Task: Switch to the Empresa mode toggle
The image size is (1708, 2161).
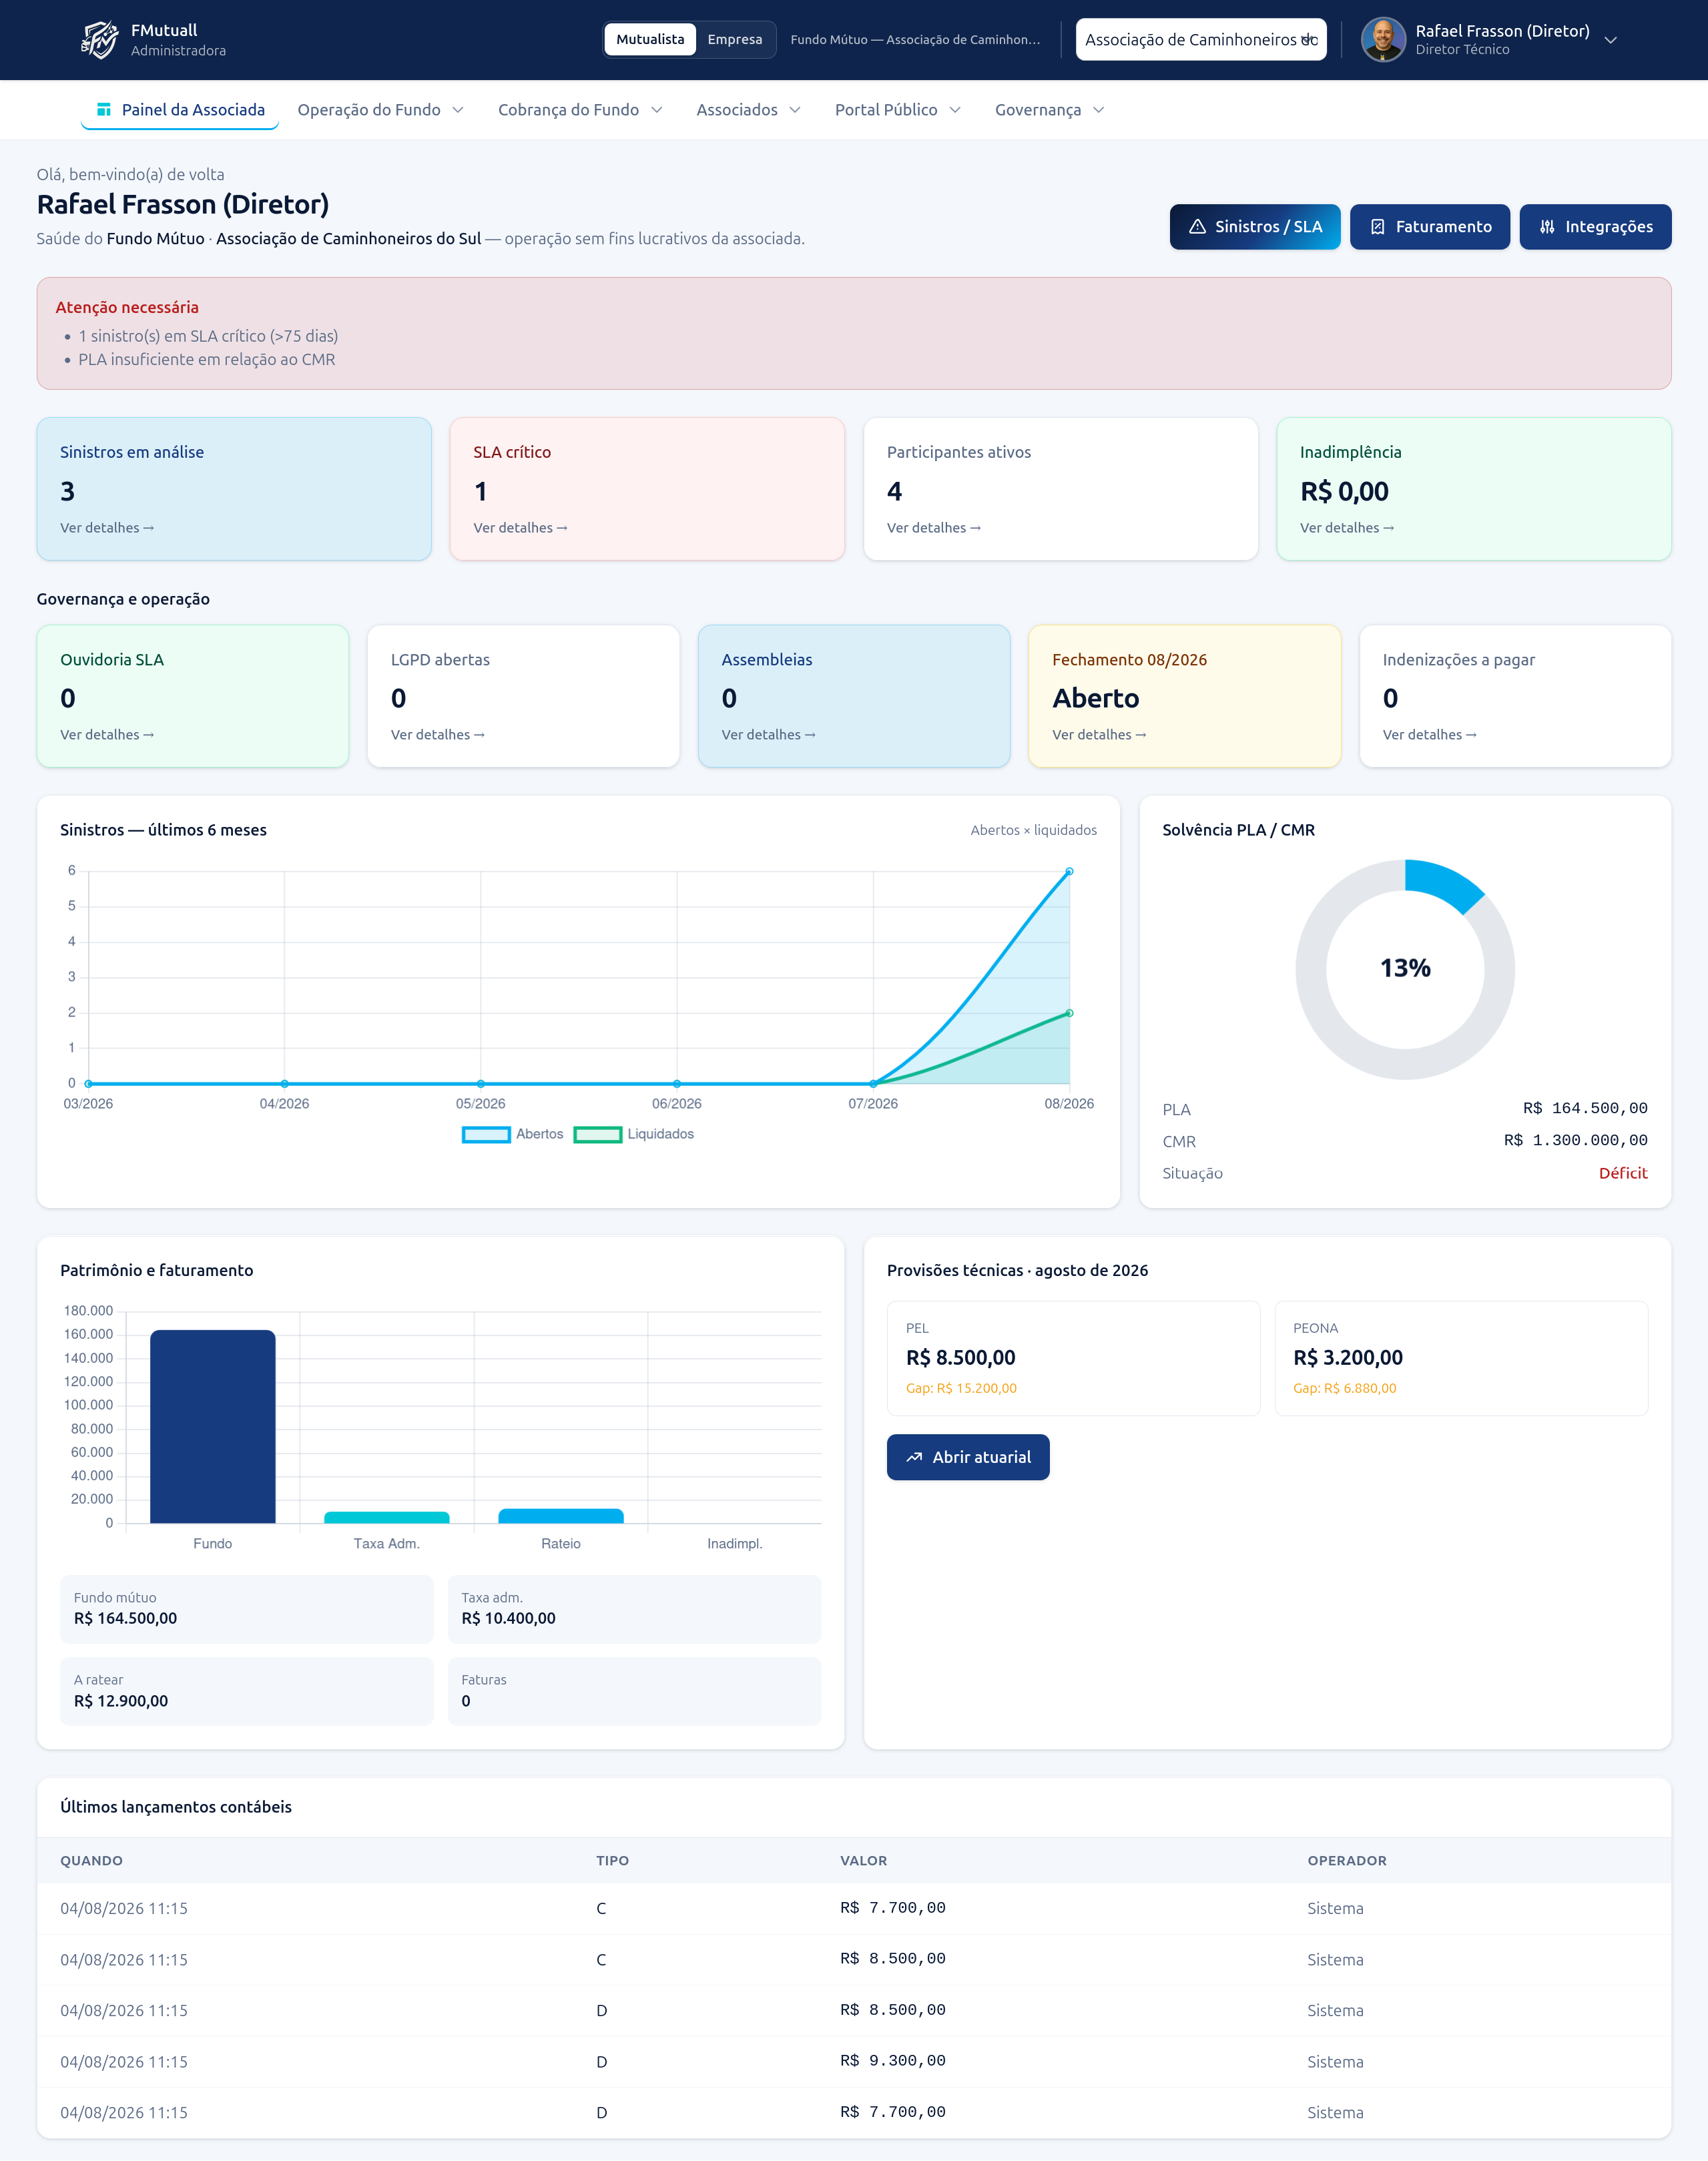Action: pyautogui.click(x=735, y=40)
